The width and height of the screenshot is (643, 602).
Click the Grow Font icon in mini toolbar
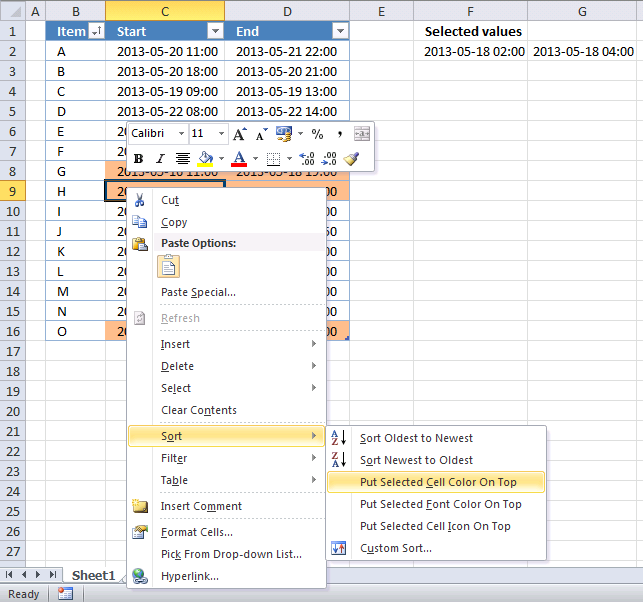pyautogui.click(x=239, y=134)
